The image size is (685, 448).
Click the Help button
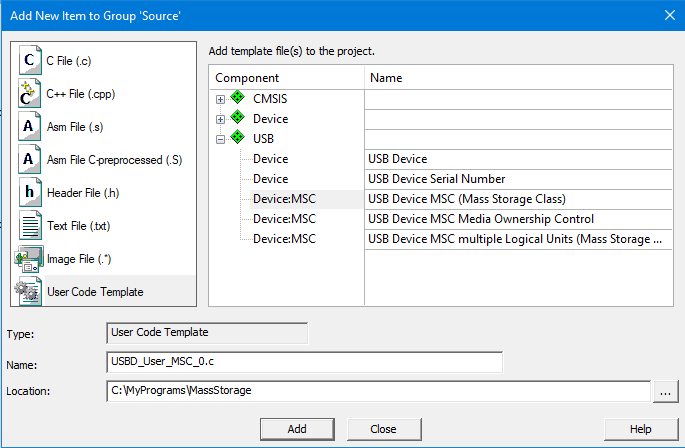pos(640,429)
